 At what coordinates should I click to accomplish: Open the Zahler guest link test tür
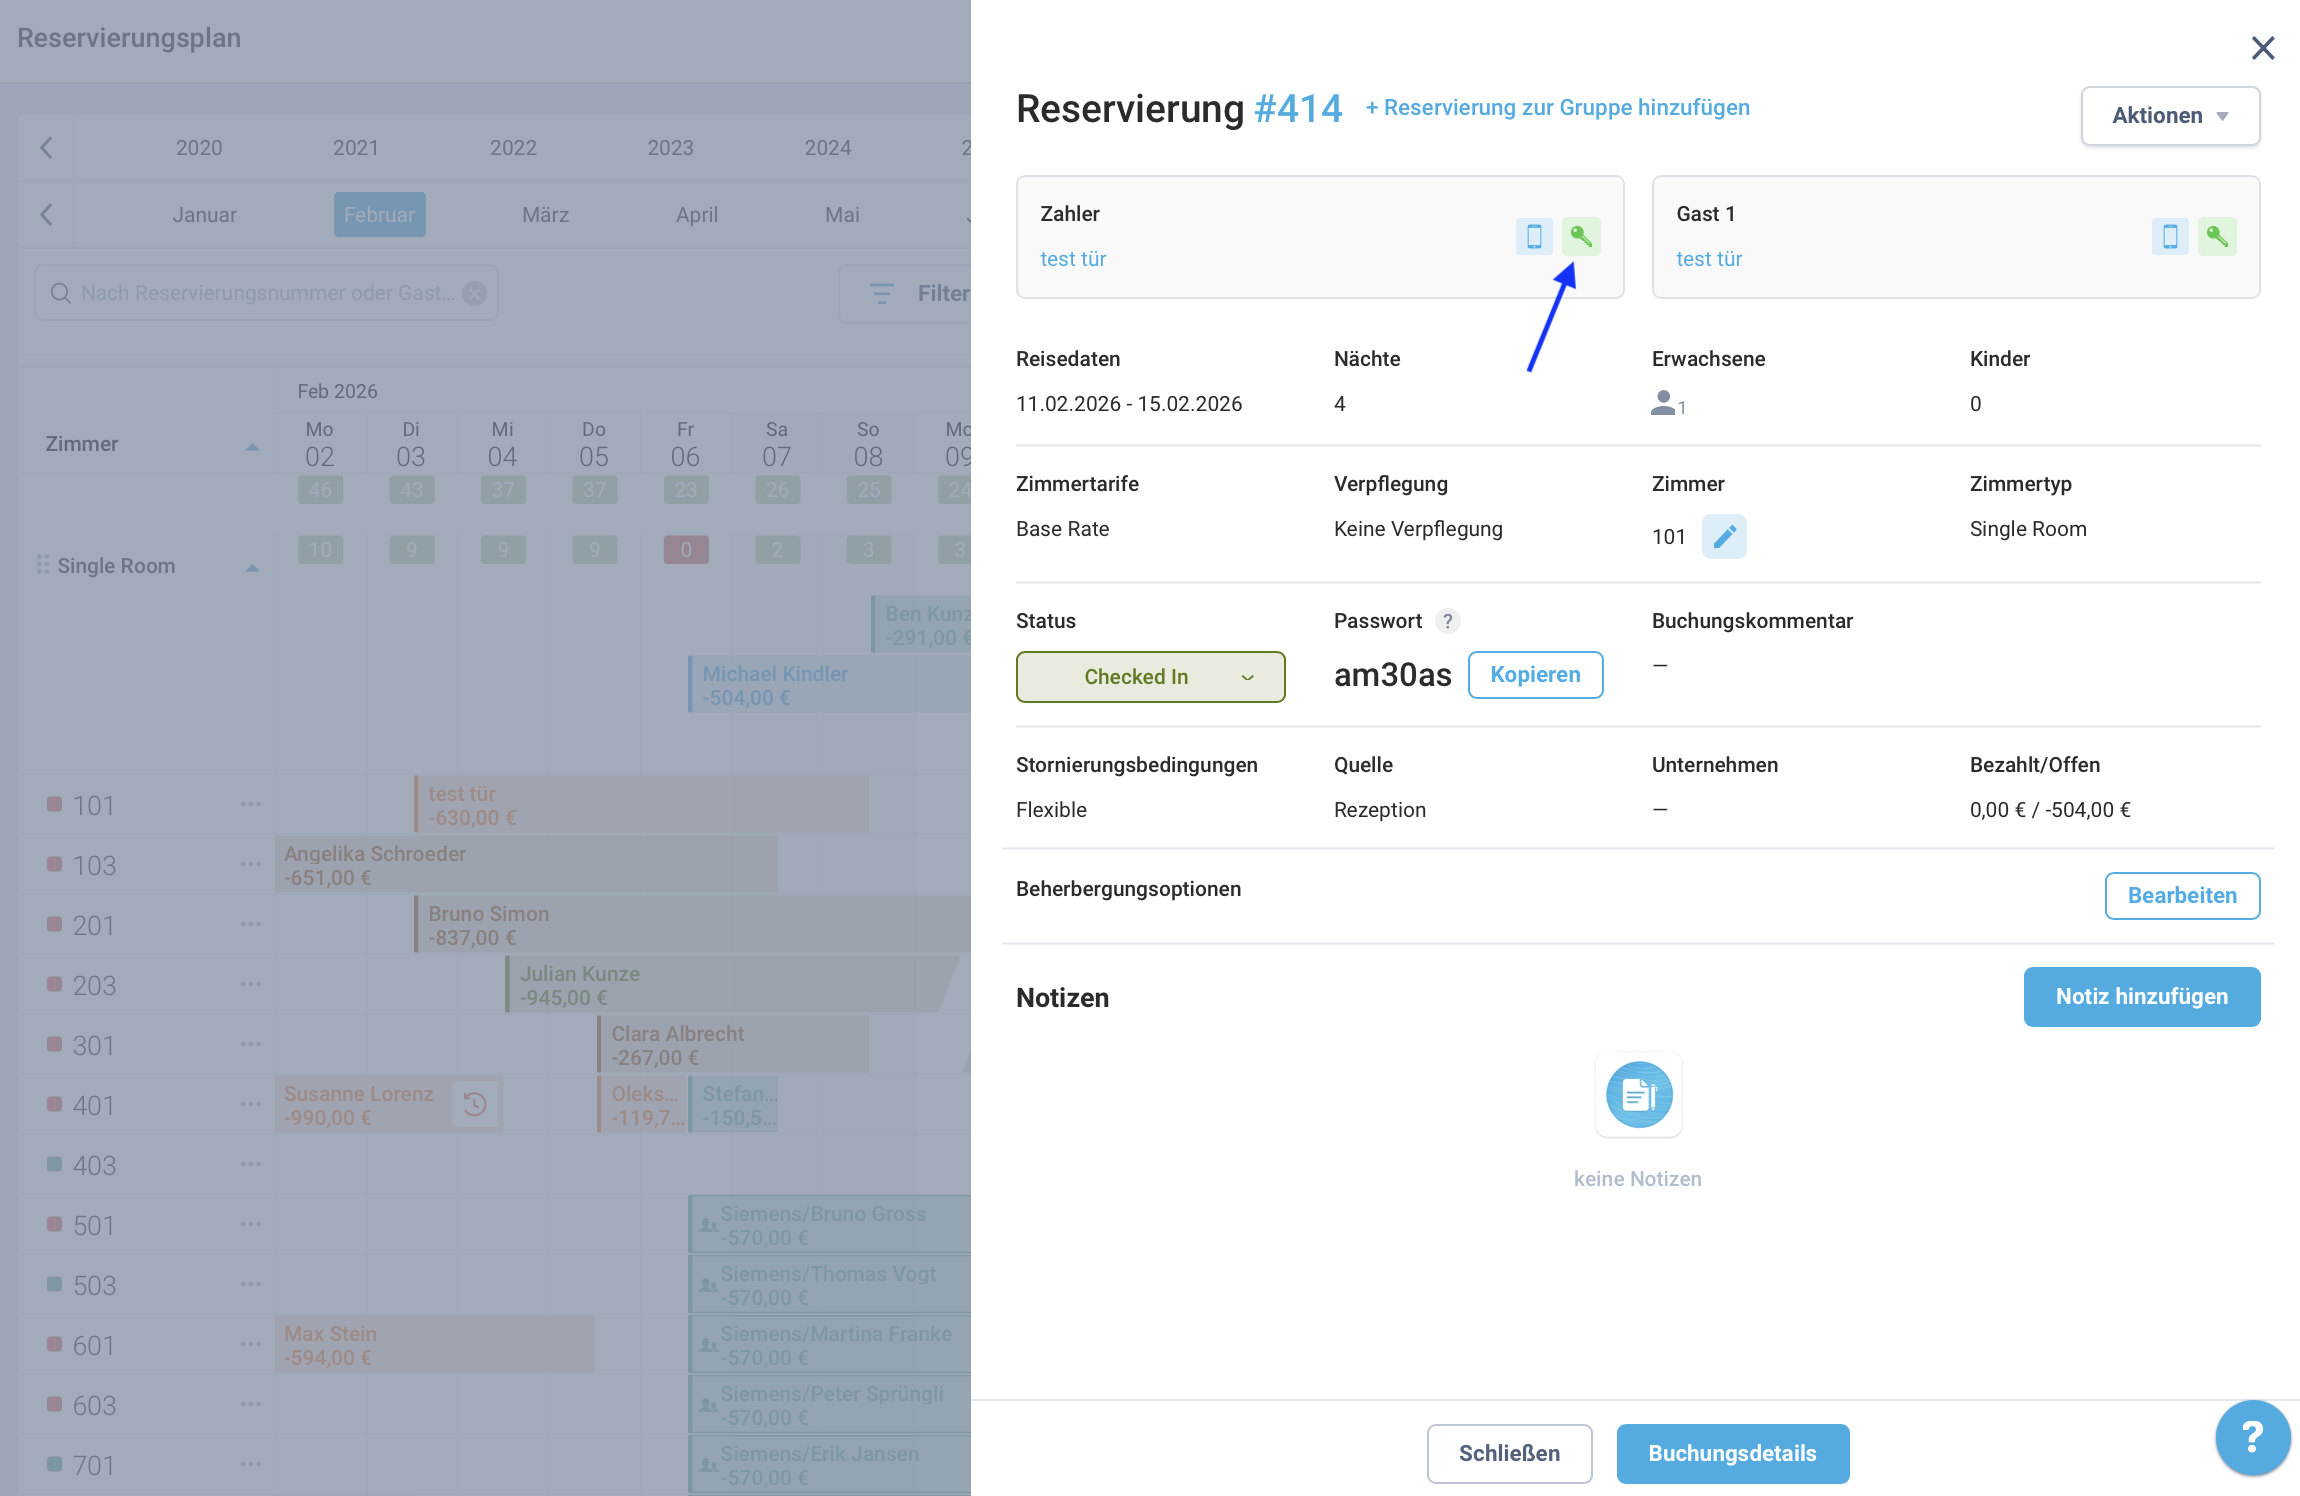click(1073, 259)
